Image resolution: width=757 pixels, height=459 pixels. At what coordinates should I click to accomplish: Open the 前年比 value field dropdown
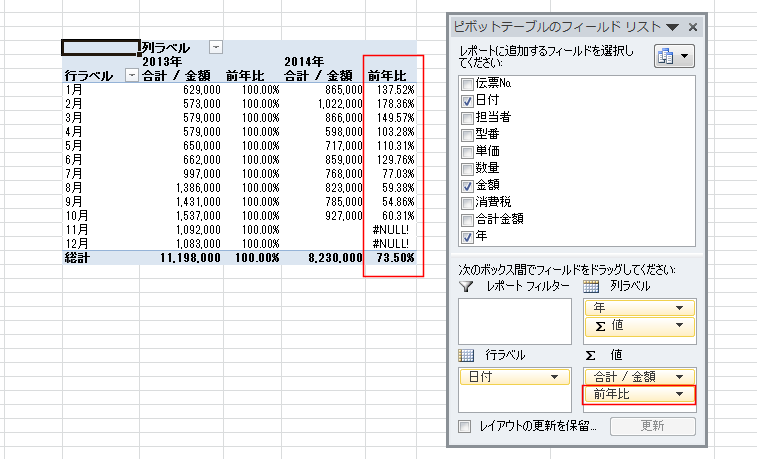tap(679, 394)
